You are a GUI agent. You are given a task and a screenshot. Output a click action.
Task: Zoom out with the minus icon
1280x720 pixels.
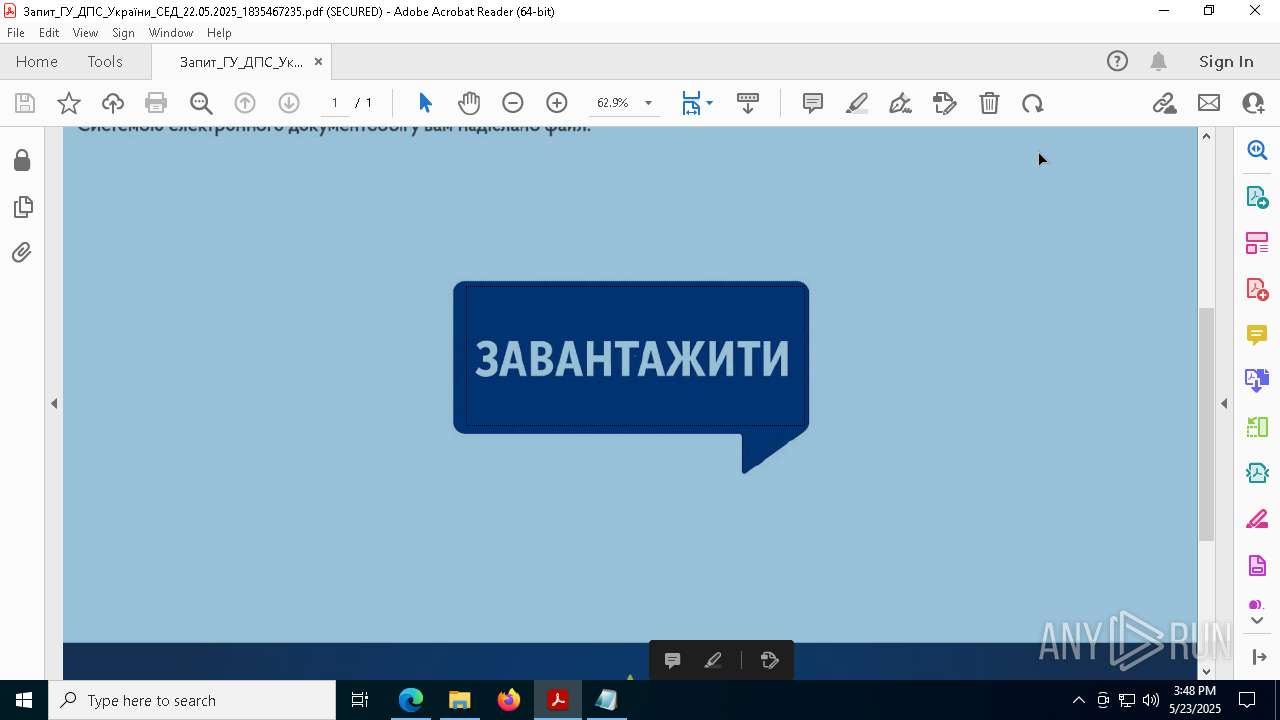point(513,103)
